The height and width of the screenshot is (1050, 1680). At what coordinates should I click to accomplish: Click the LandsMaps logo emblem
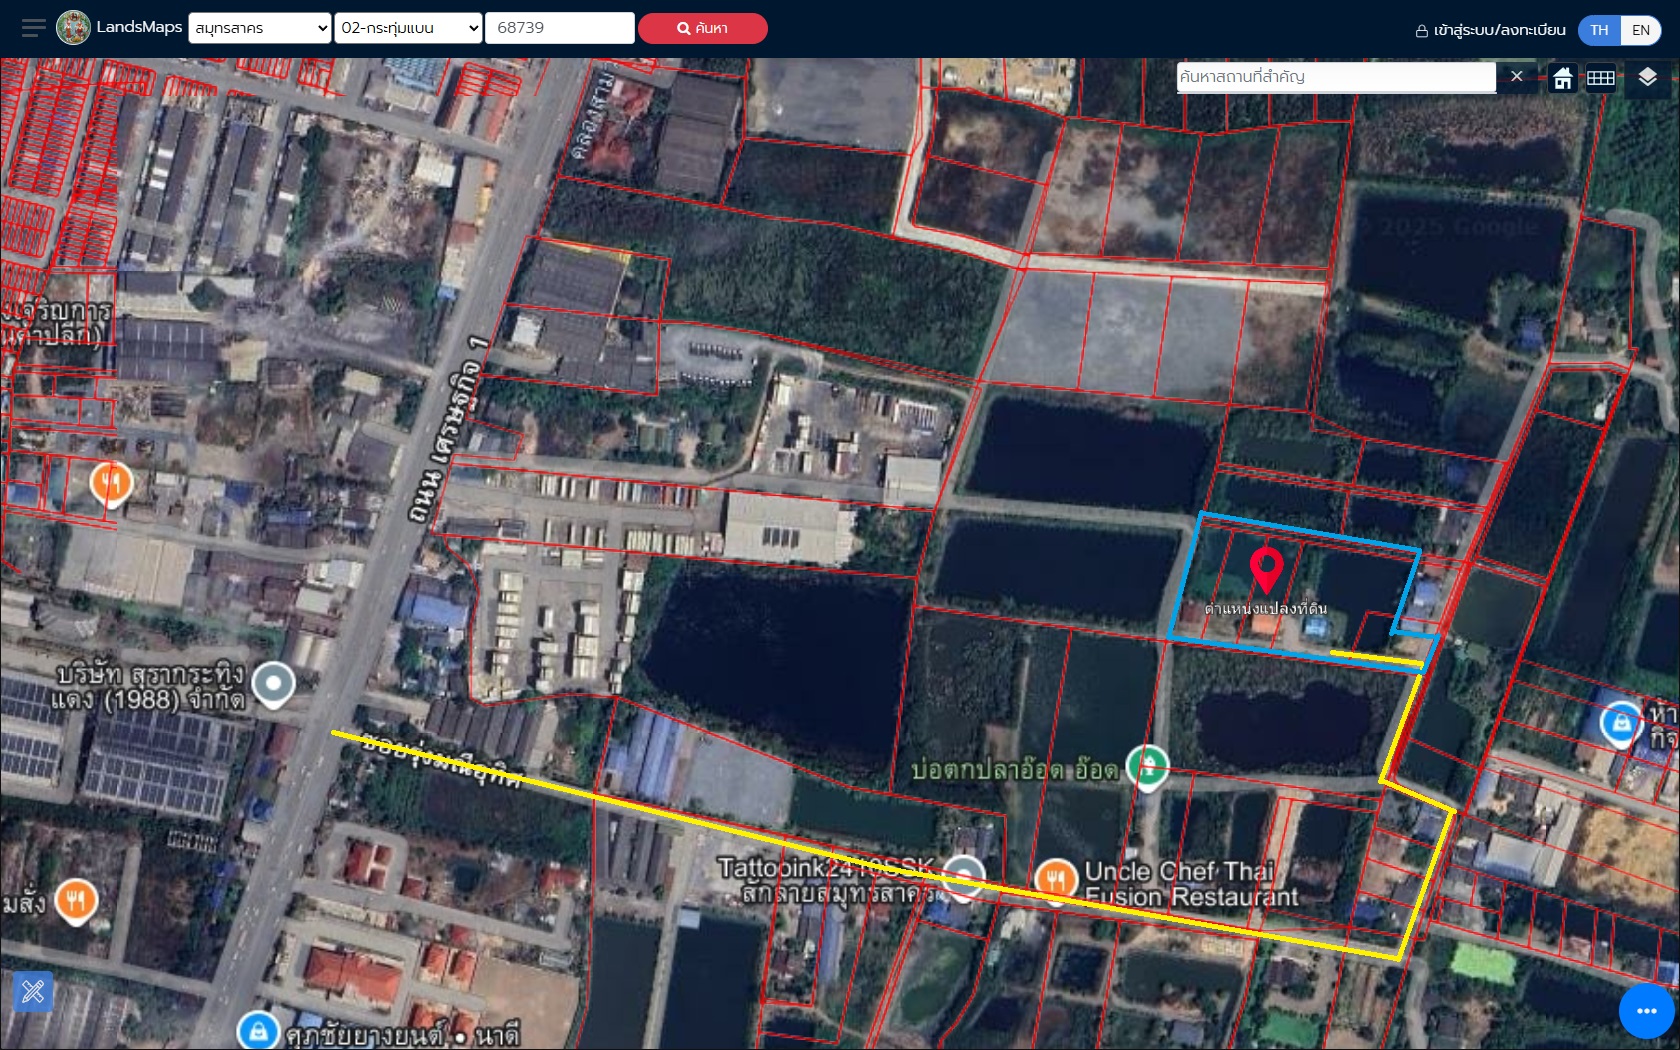pyautogui.click(x=73, y=28)
